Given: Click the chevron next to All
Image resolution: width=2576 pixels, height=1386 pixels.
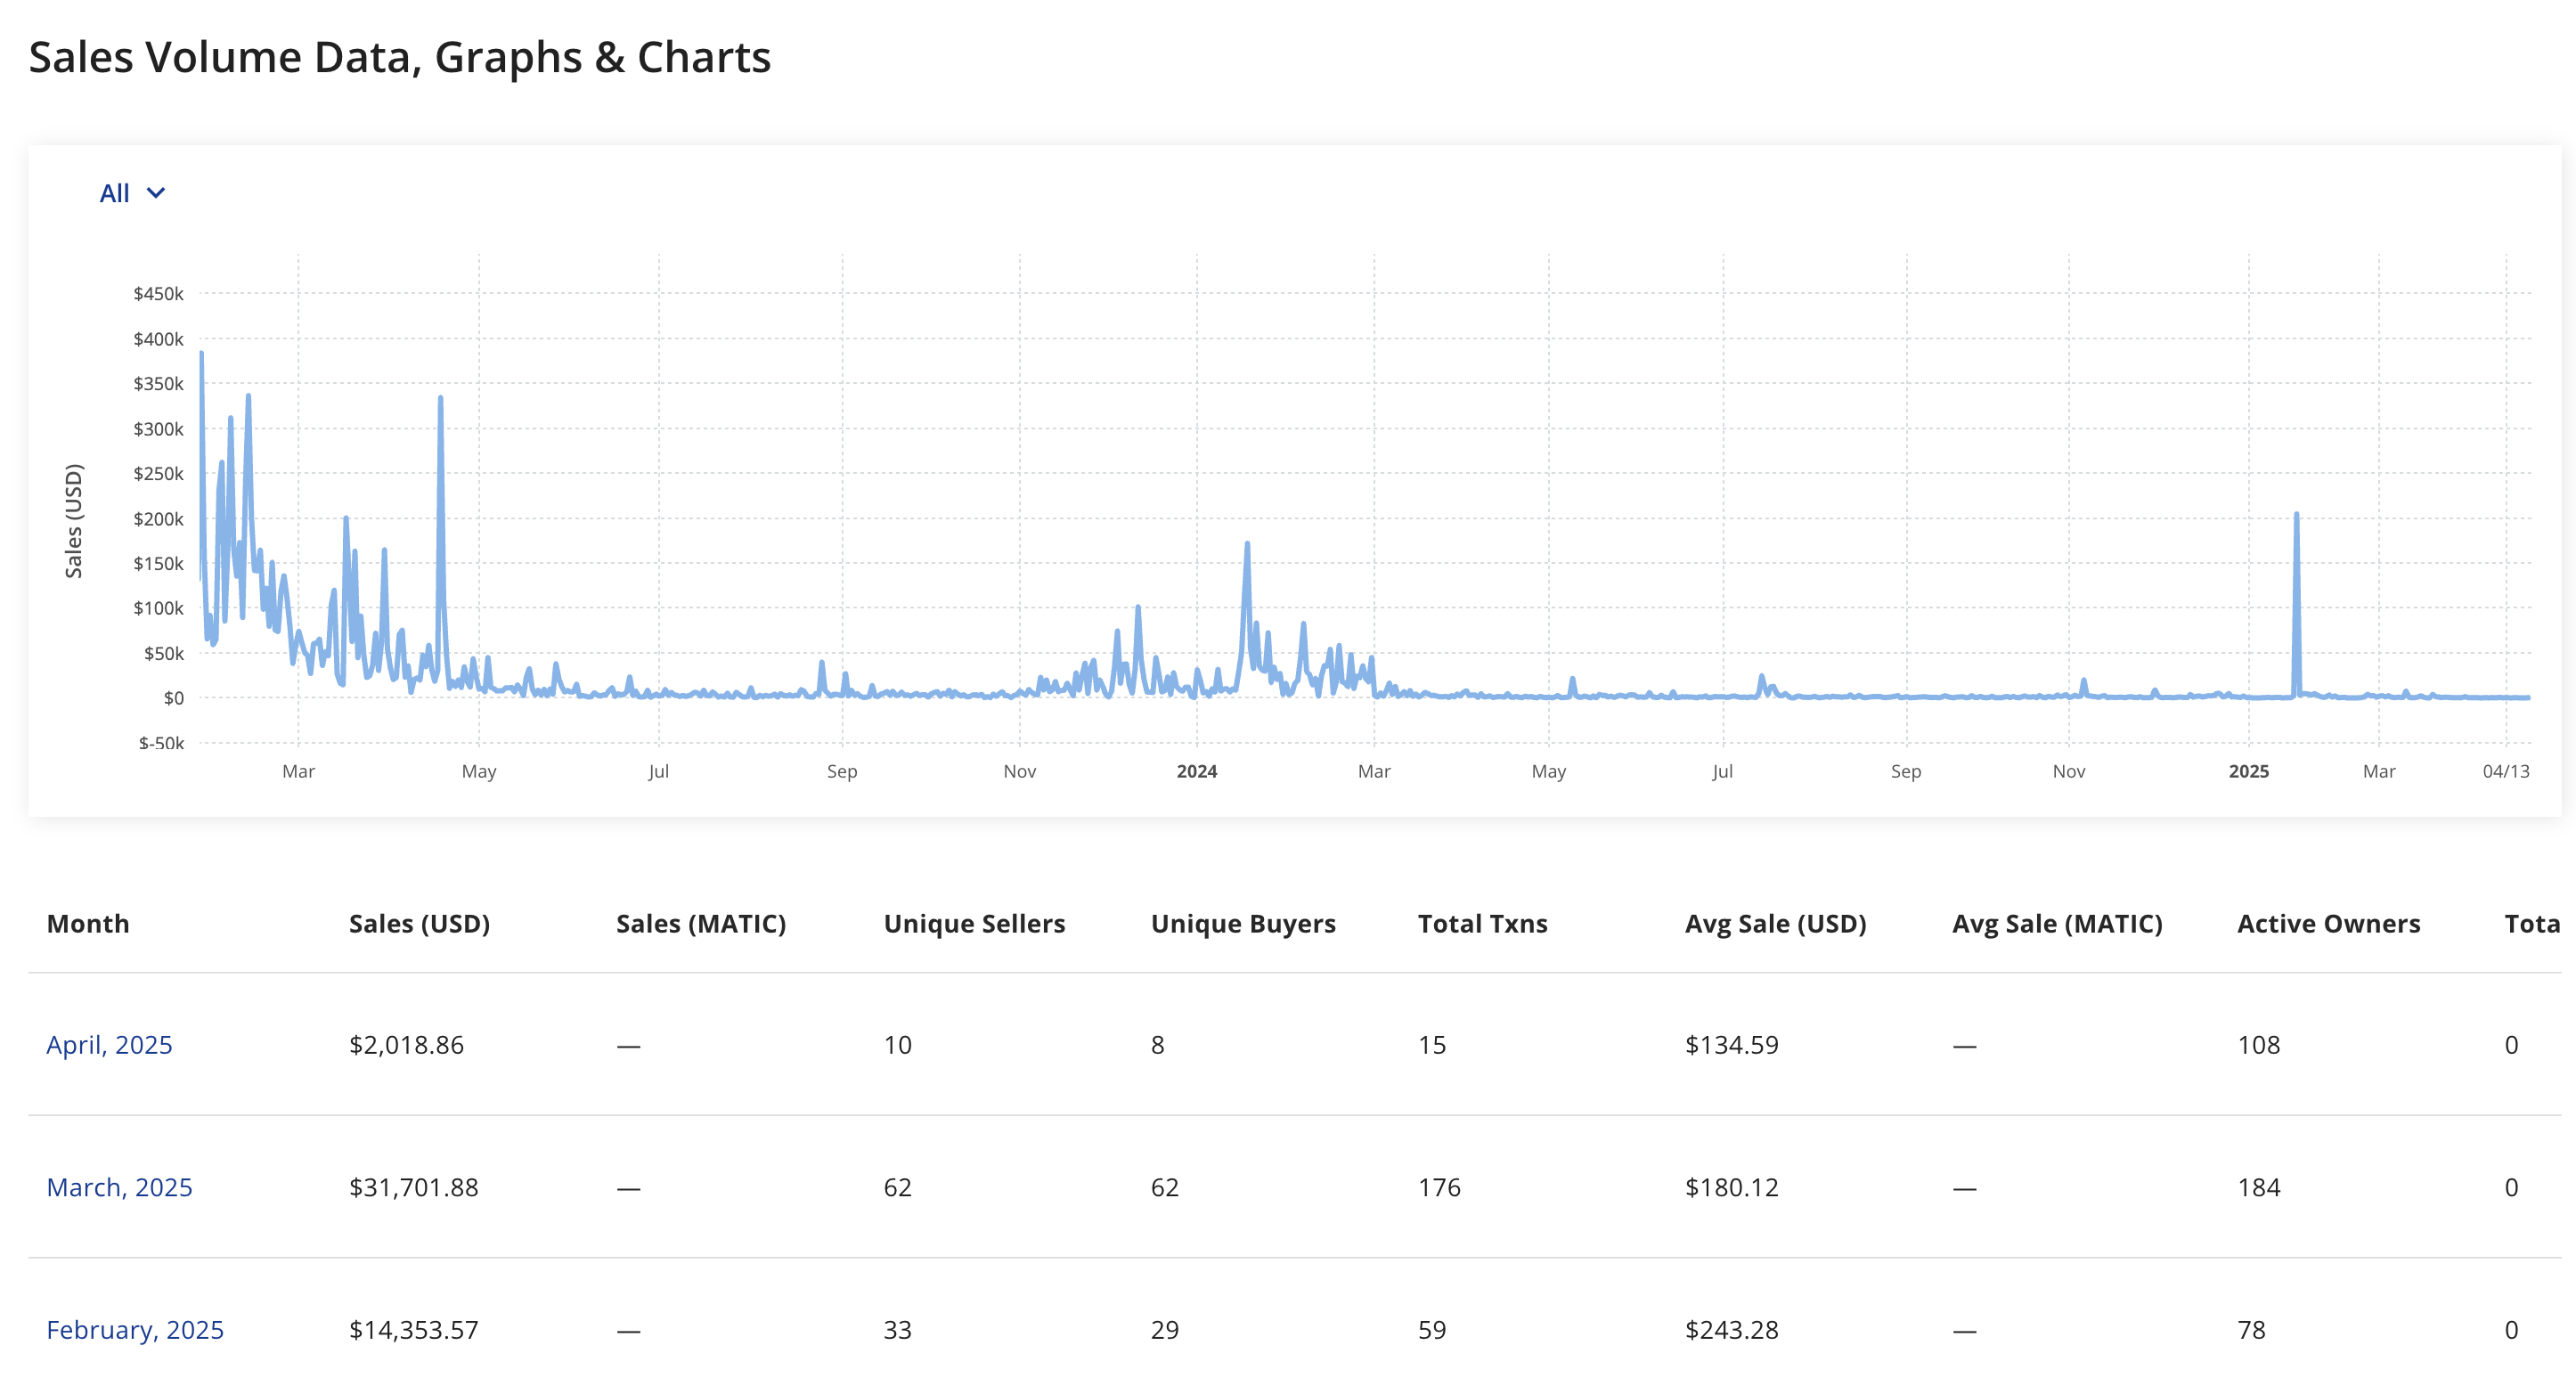Looking at the screenshot, I should point(156,193).
